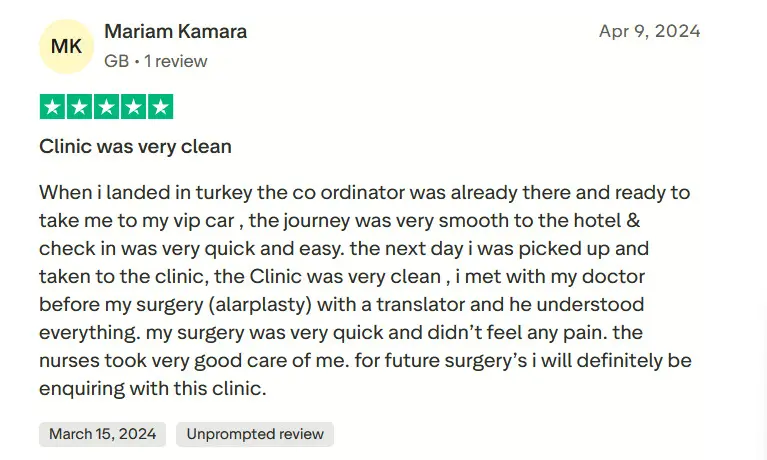Click the first green rating star
This screenshot has height=460, width=767.
[x=53, y=107]
